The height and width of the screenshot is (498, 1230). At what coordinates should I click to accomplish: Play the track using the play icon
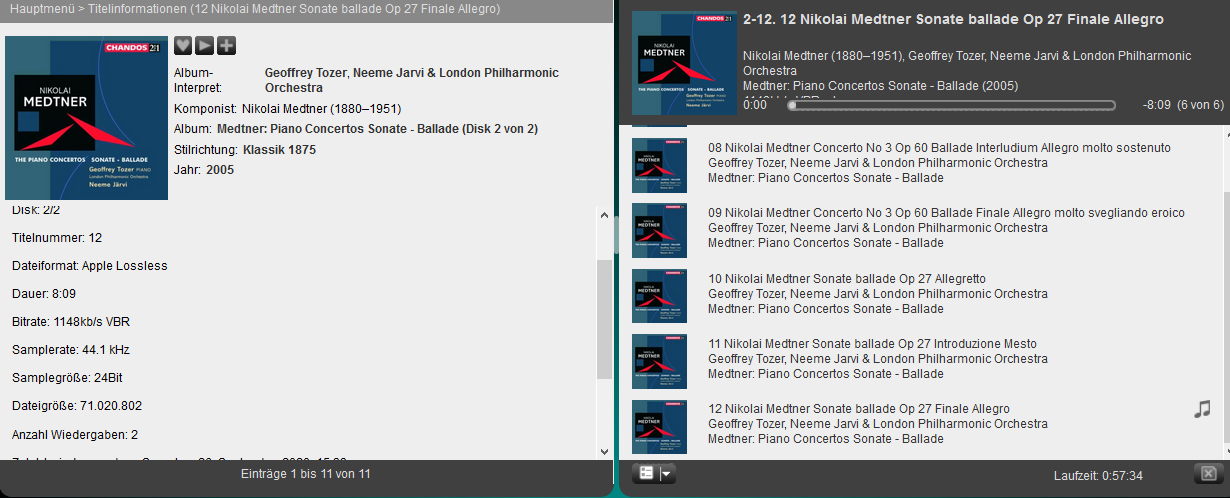205,45
